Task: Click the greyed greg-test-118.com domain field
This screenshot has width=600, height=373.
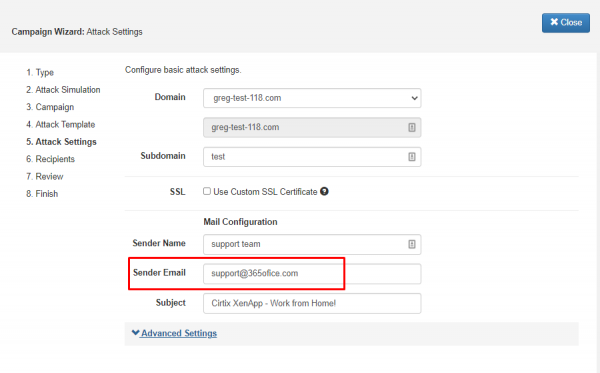Action: point(312,127)
